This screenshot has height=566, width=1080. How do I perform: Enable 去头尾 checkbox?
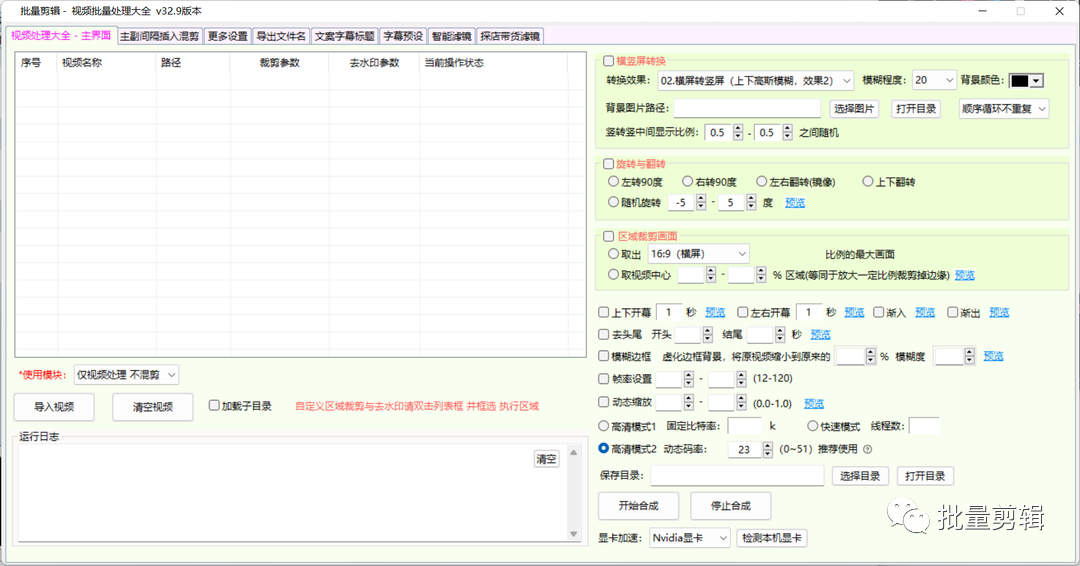pos(603,335)
